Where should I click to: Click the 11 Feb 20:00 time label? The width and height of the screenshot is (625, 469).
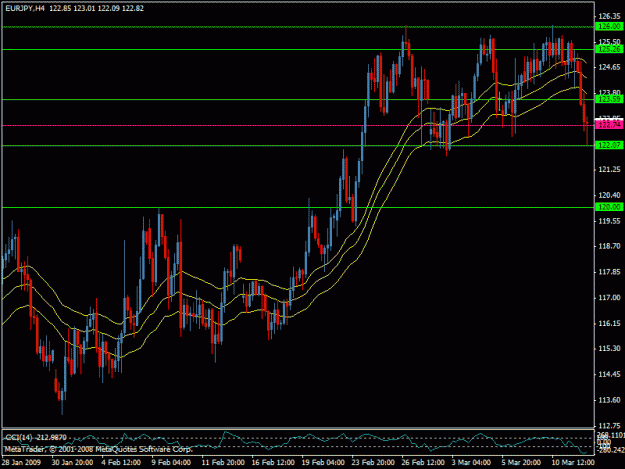[223, 463]
